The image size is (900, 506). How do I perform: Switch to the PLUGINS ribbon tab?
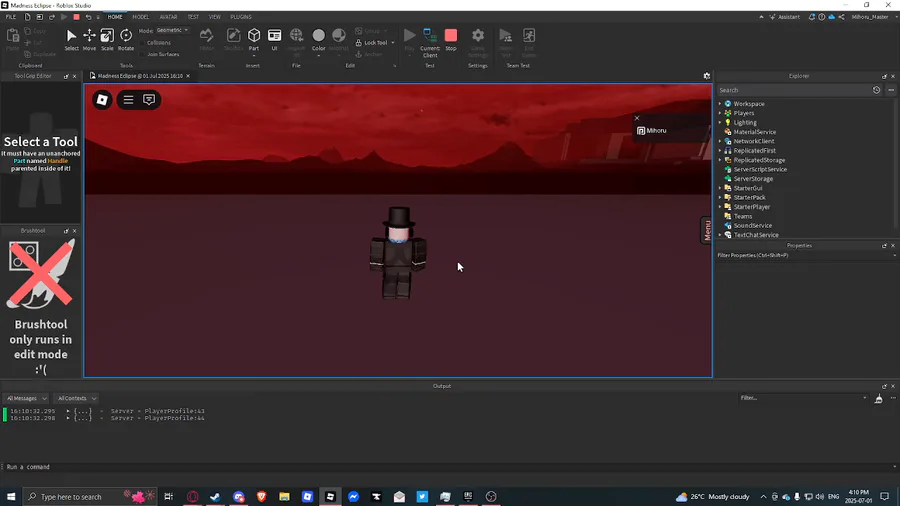(x=241, y=17)
